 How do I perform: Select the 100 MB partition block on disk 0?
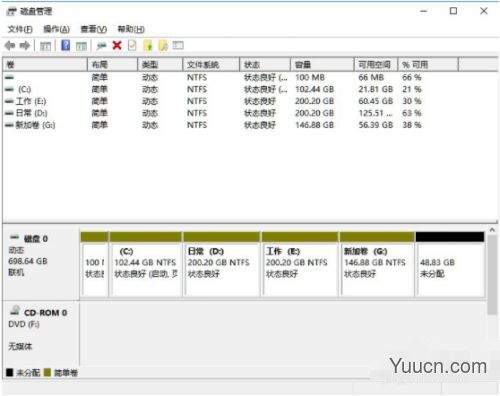coord(95,264)
